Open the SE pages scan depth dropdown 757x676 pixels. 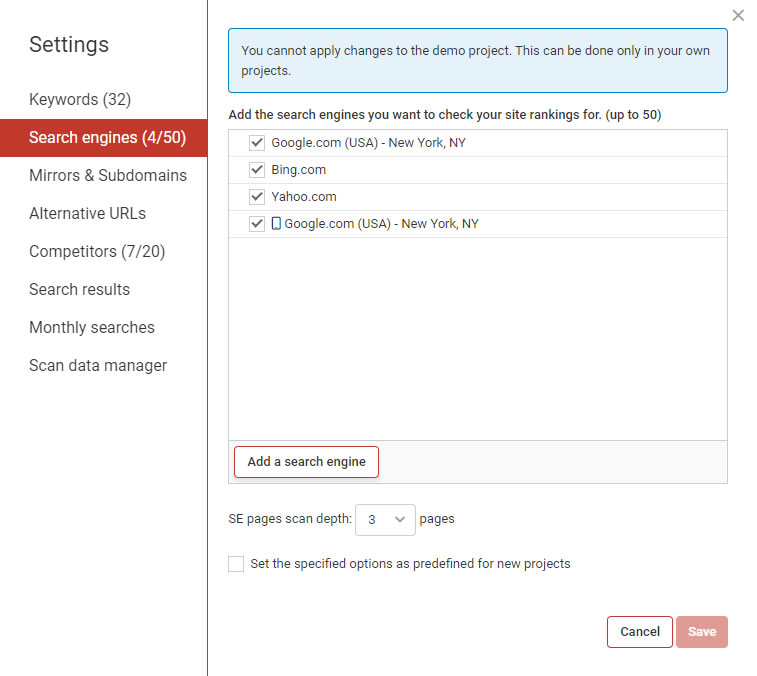coord(385,520)
